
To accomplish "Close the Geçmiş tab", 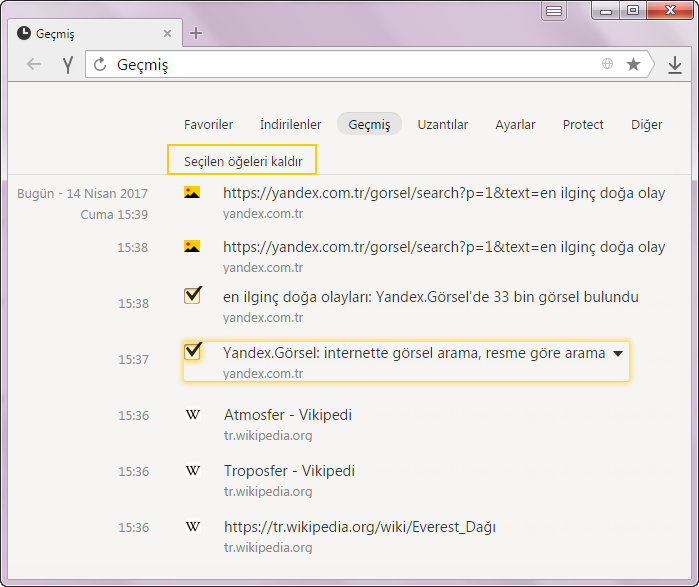I will 168,33.
